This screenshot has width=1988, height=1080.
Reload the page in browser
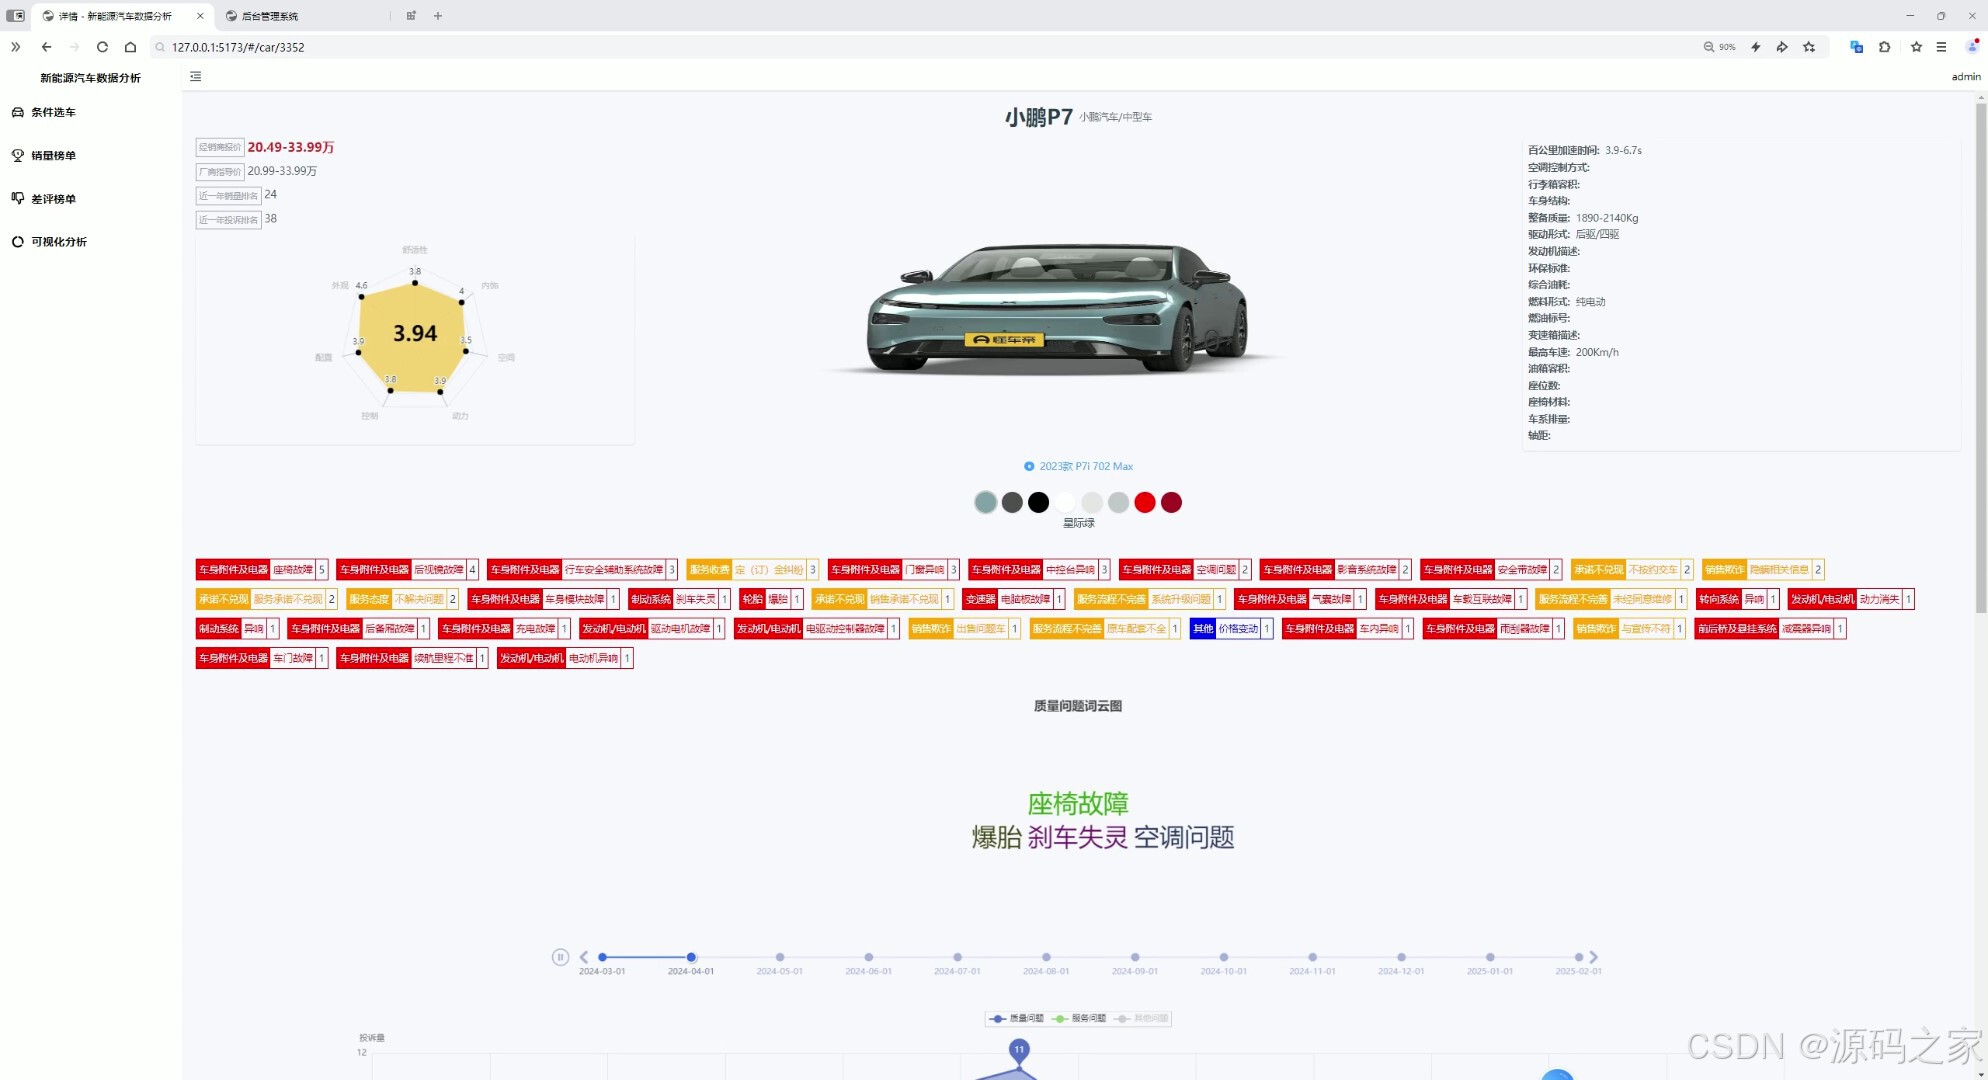[102, 47]
